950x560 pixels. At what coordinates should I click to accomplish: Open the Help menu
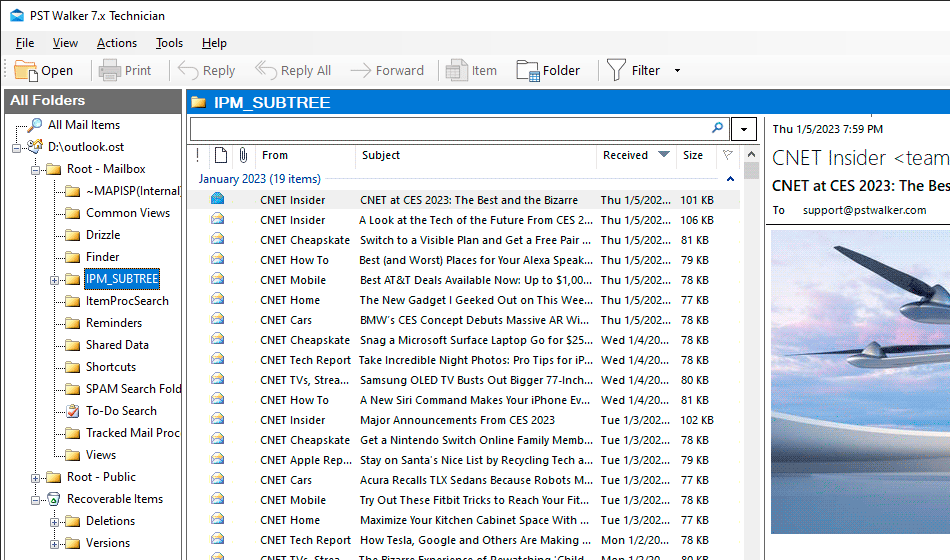[214, 43]
